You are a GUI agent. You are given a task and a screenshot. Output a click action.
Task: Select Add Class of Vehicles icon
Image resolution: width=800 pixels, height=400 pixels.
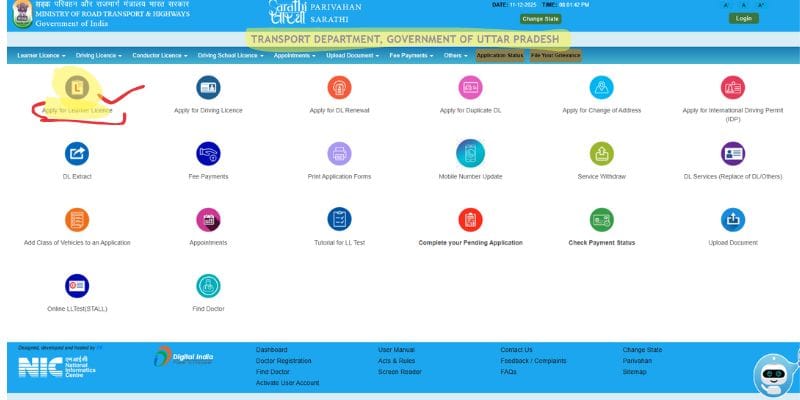tap(77, 220)
